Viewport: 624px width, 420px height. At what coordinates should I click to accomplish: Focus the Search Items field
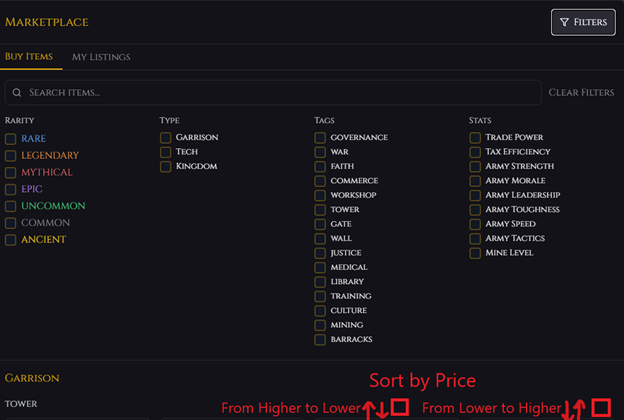pyautogui.click(x=280, y=93)
